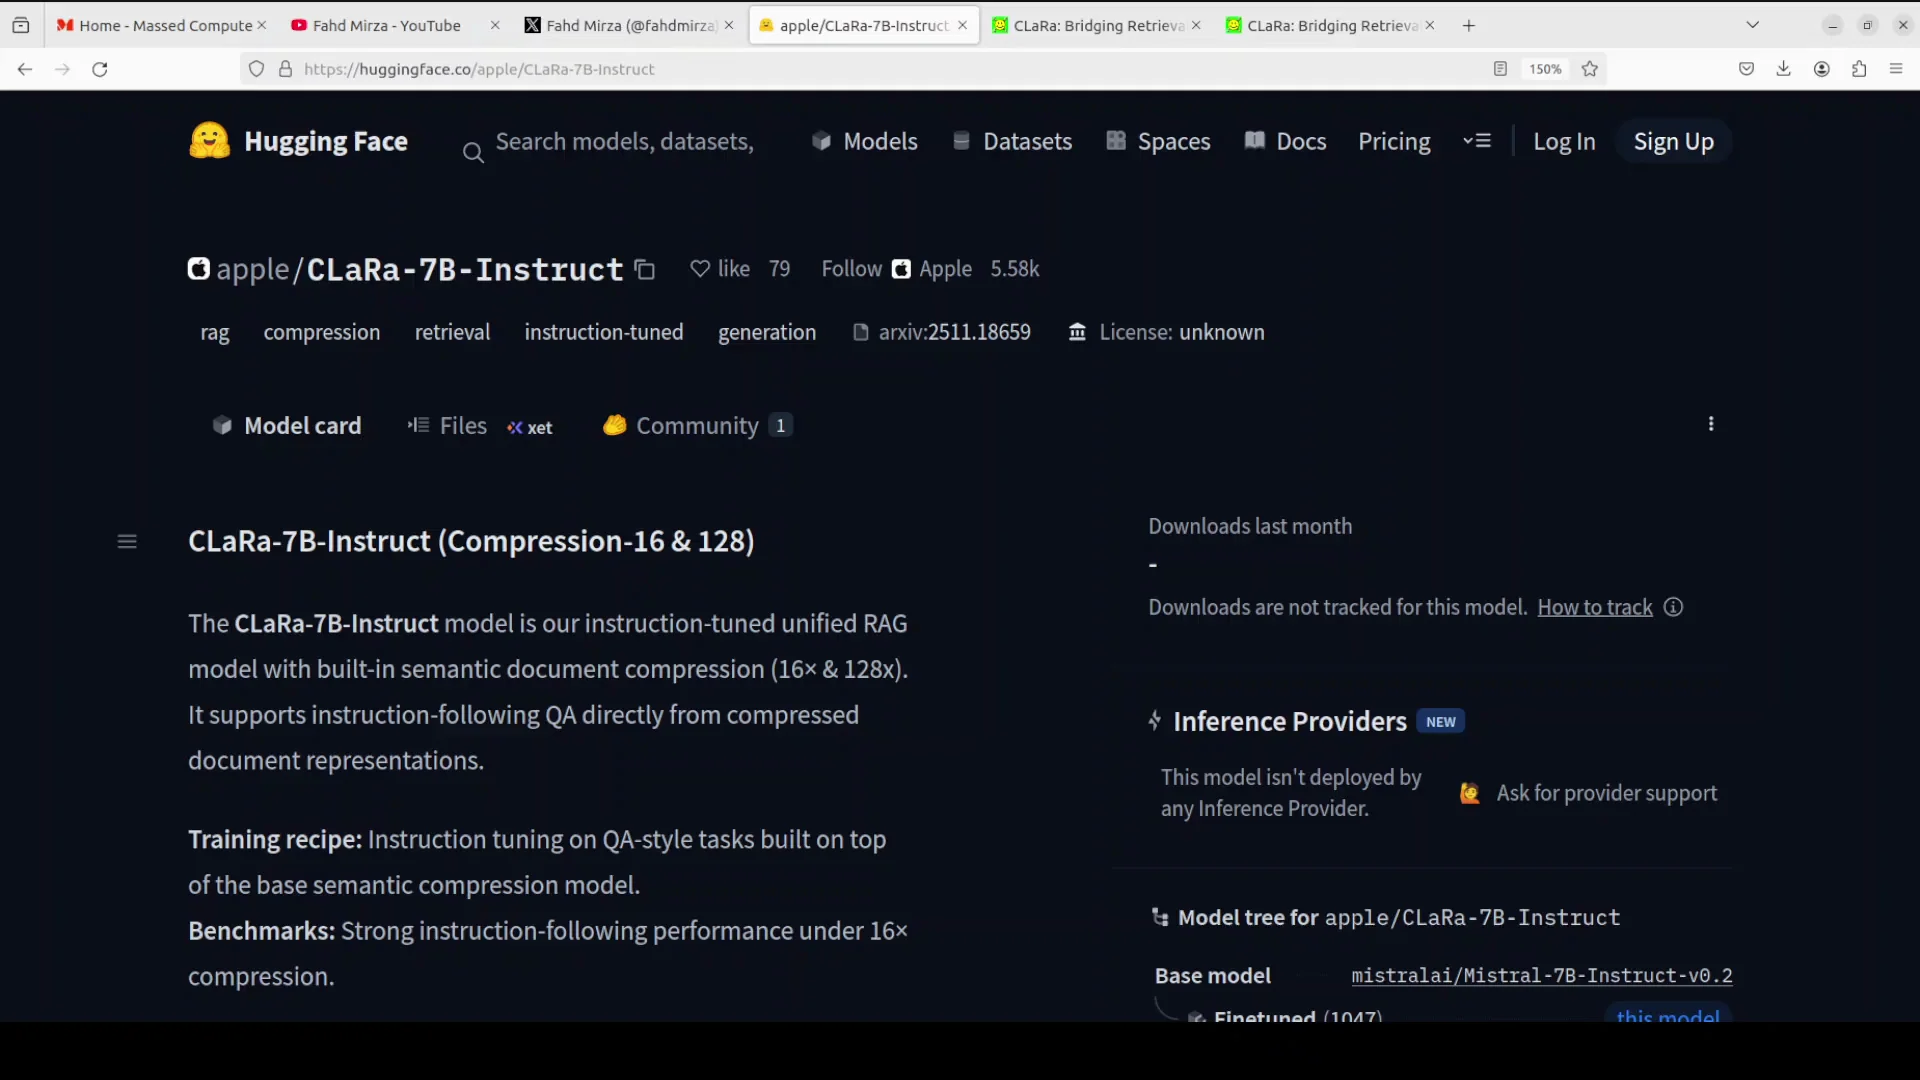Open the Spaces section
Screen dimensions: 1920x1080
coord(1172,141)
